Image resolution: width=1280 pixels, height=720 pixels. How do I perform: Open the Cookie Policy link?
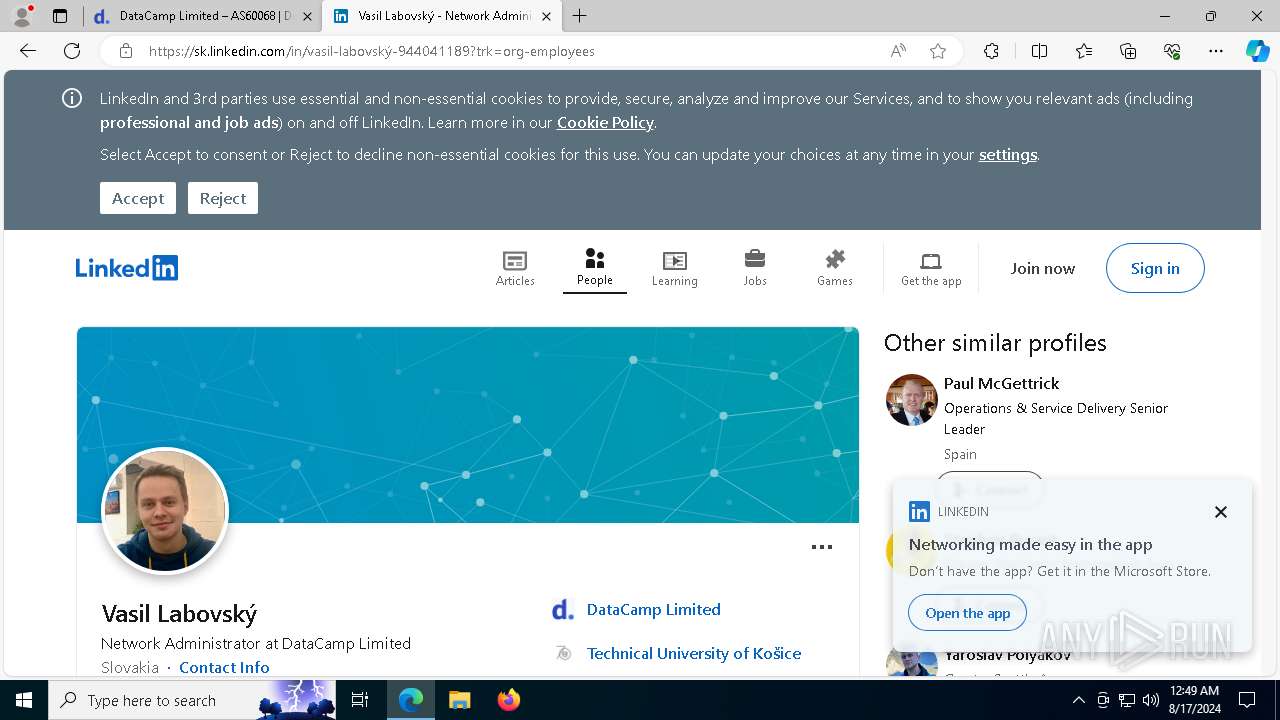coord(605,122)
